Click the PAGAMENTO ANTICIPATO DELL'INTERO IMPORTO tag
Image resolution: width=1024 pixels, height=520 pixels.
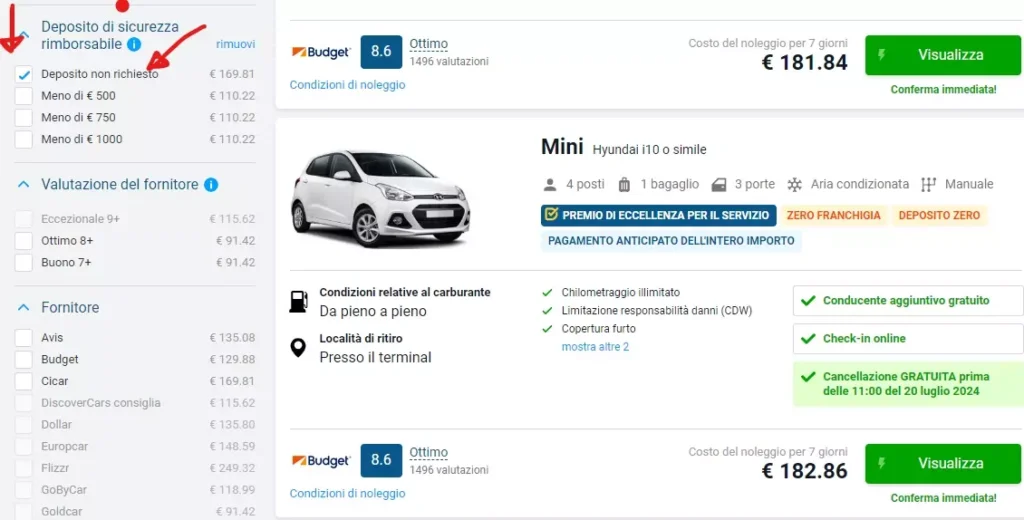(671, 240)
